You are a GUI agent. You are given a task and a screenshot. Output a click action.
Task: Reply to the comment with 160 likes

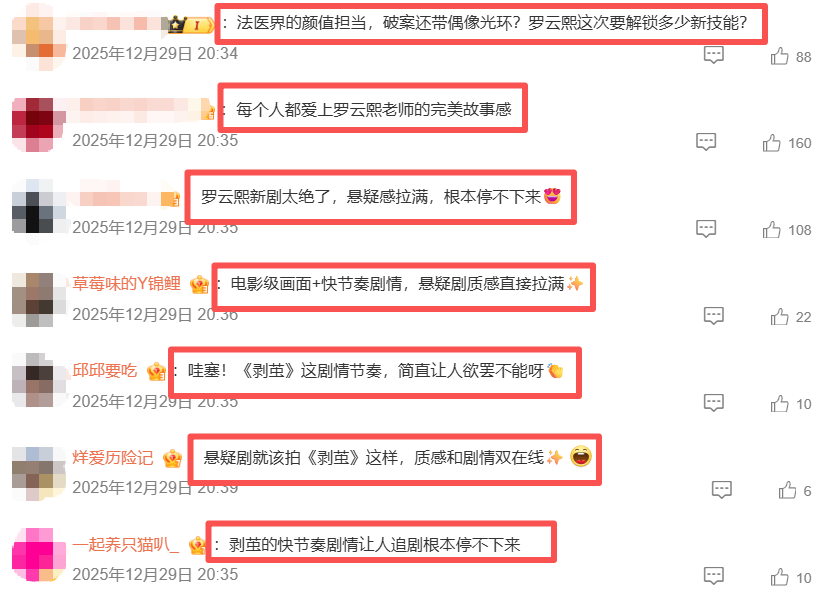tap(706, 142)
